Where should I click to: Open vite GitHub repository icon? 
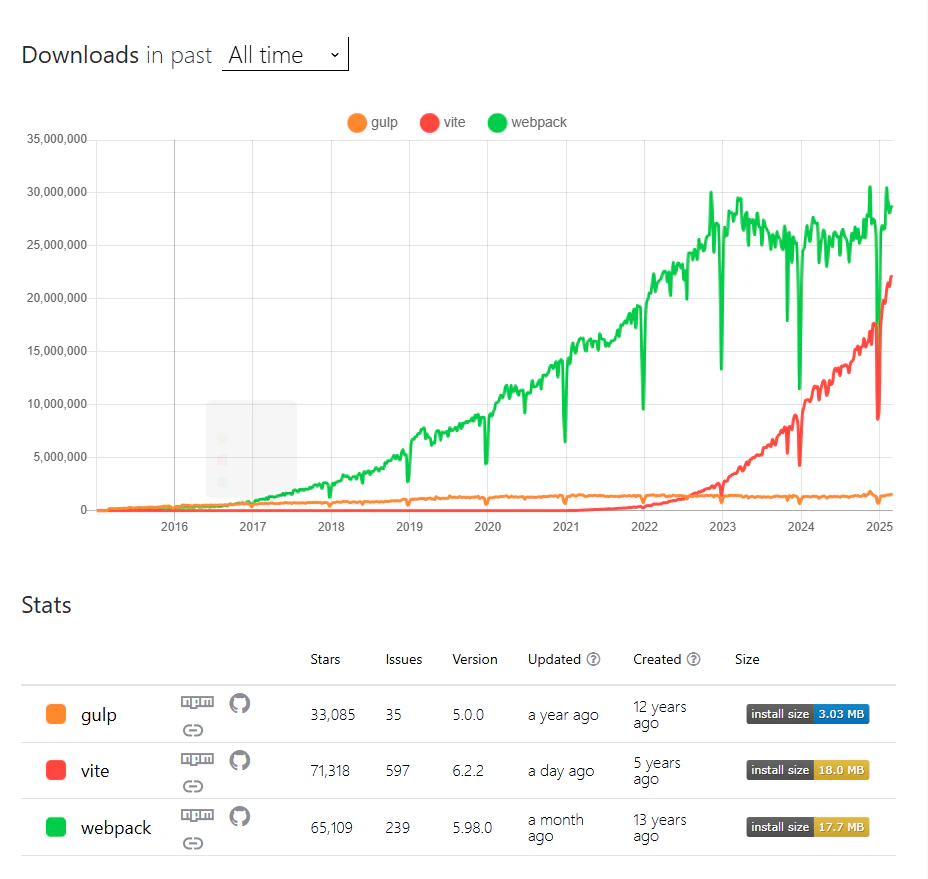(240, 760)
